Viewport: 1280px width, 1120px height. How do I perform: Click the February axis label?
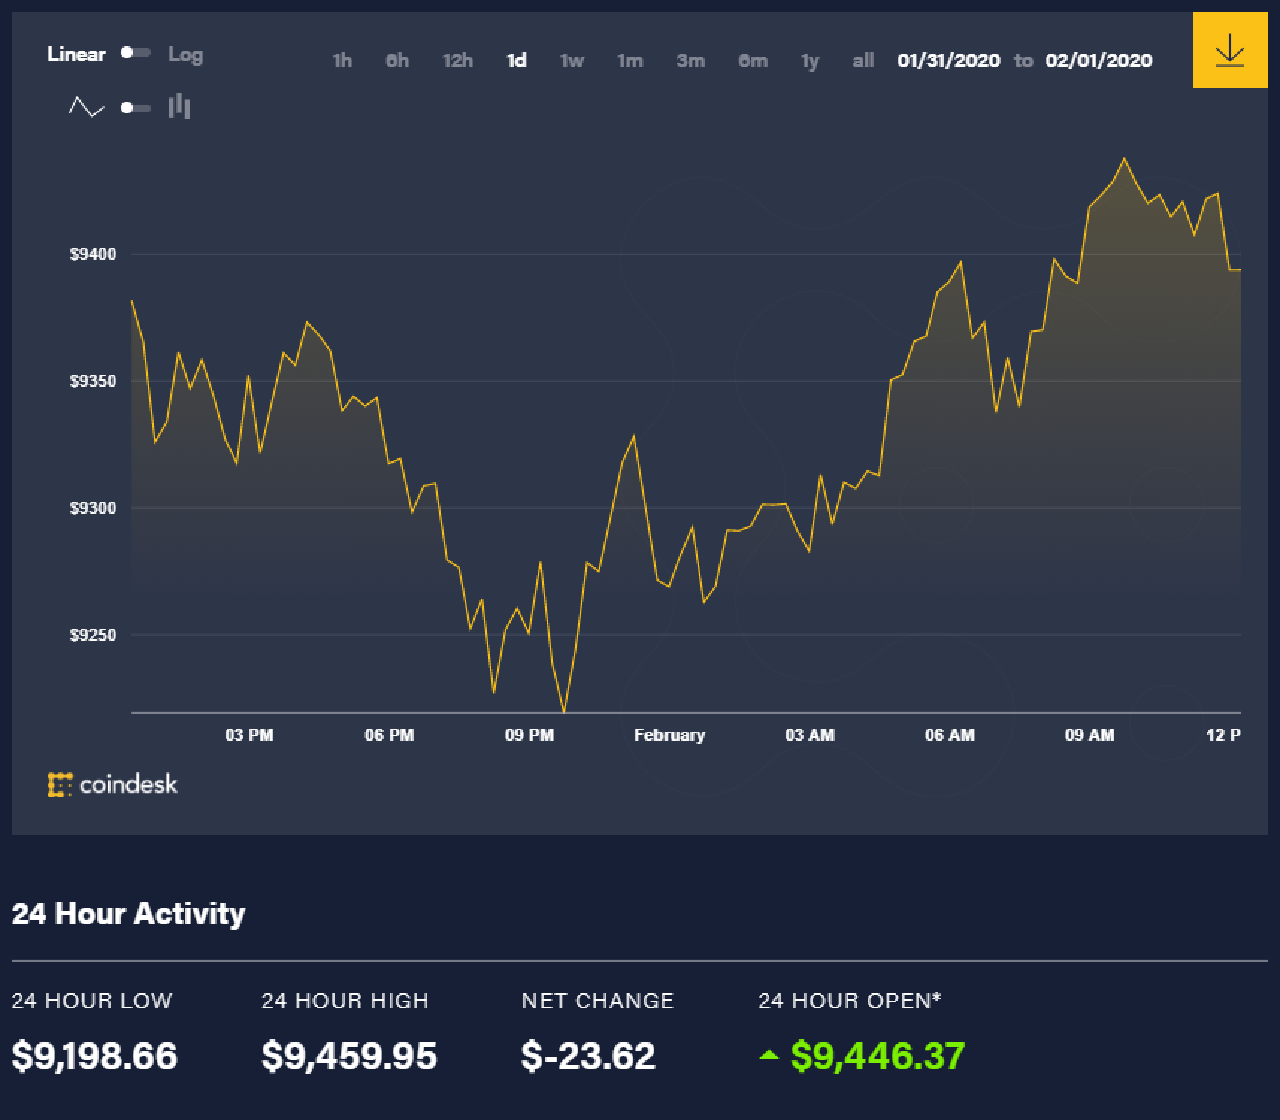670,735
